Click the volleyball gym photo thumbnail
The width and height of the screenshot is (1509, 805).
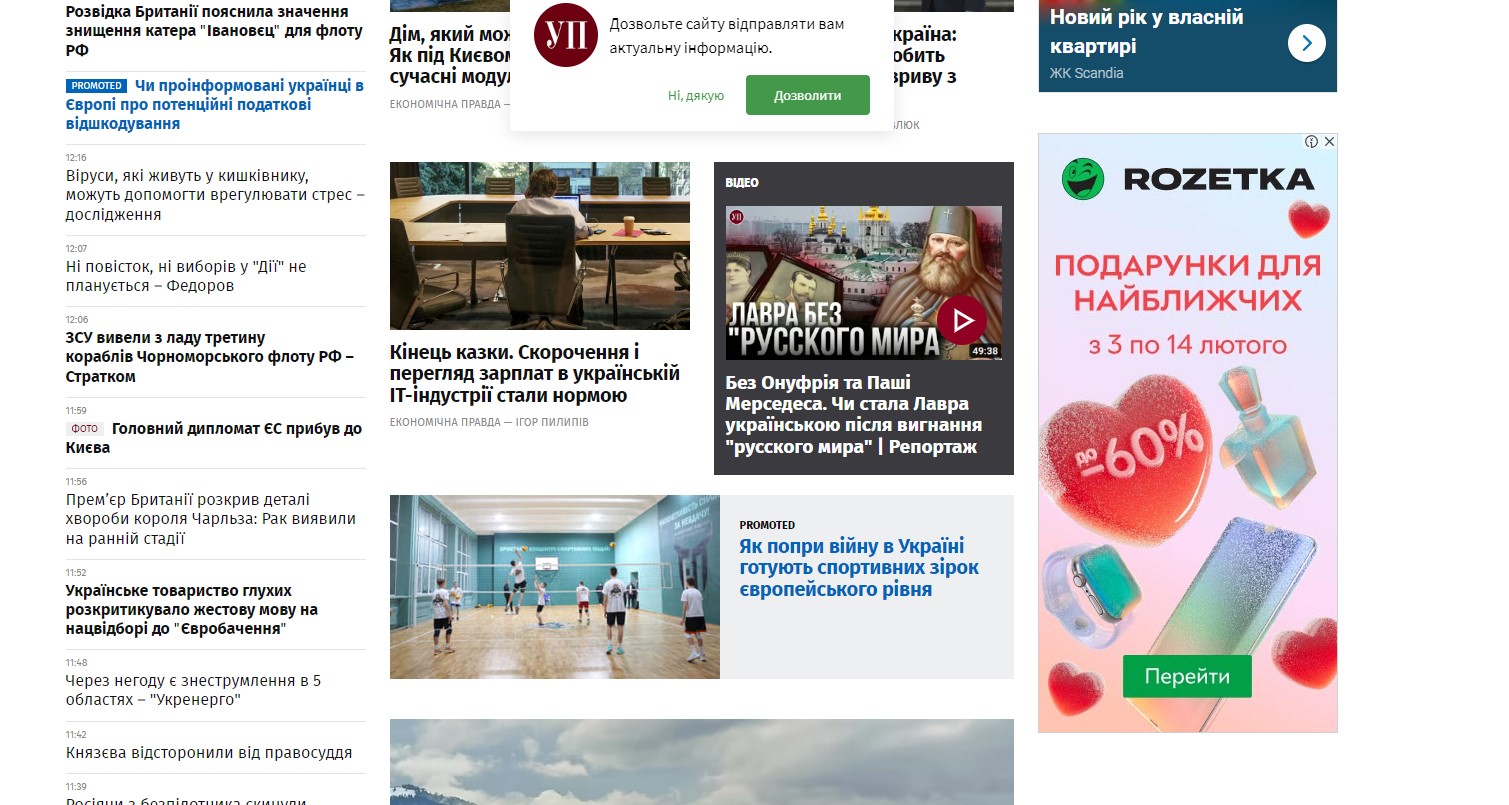555,587
